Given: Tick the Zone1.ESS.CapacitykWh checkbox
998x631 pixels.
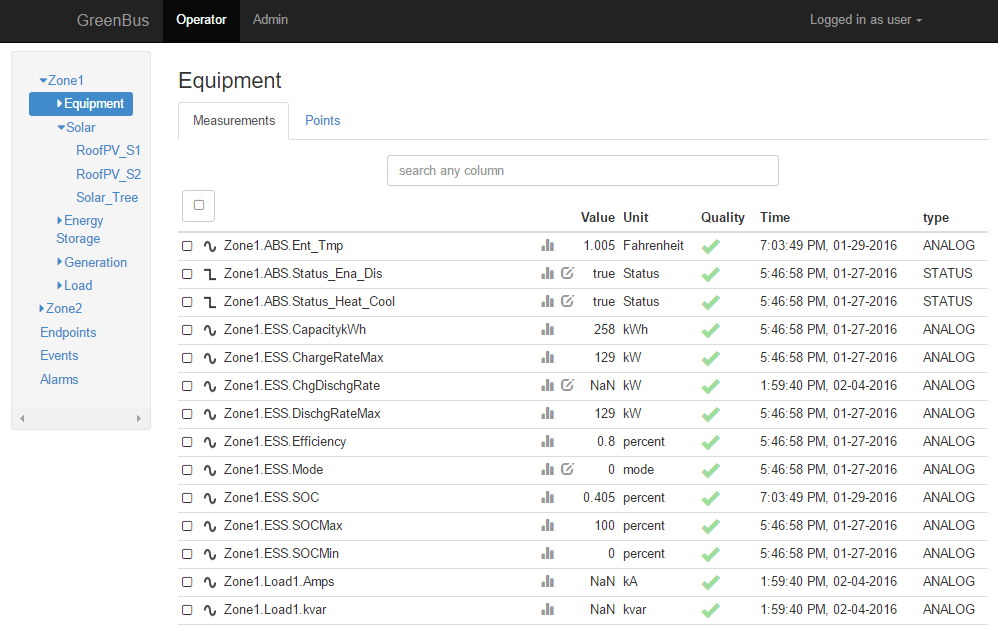Looking at the screenshot, I should [187, 330].
